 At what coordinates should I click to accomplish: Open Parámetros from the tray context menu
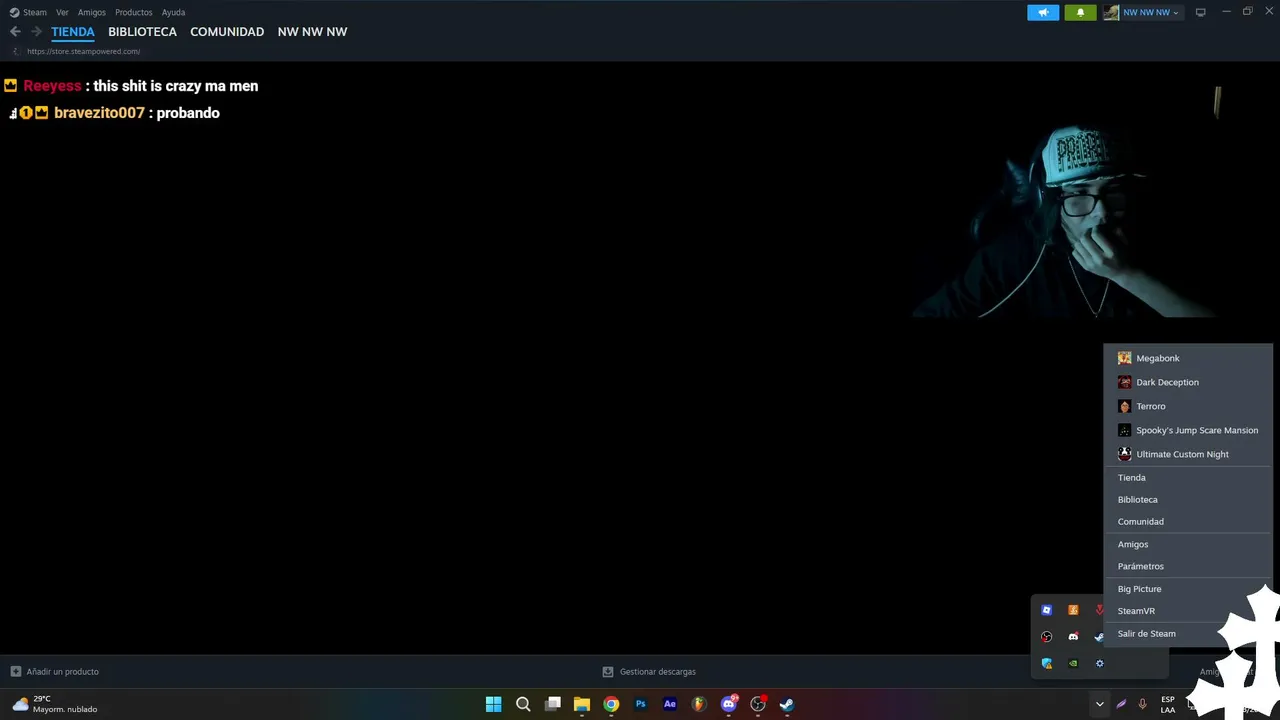click(1188, 566)
